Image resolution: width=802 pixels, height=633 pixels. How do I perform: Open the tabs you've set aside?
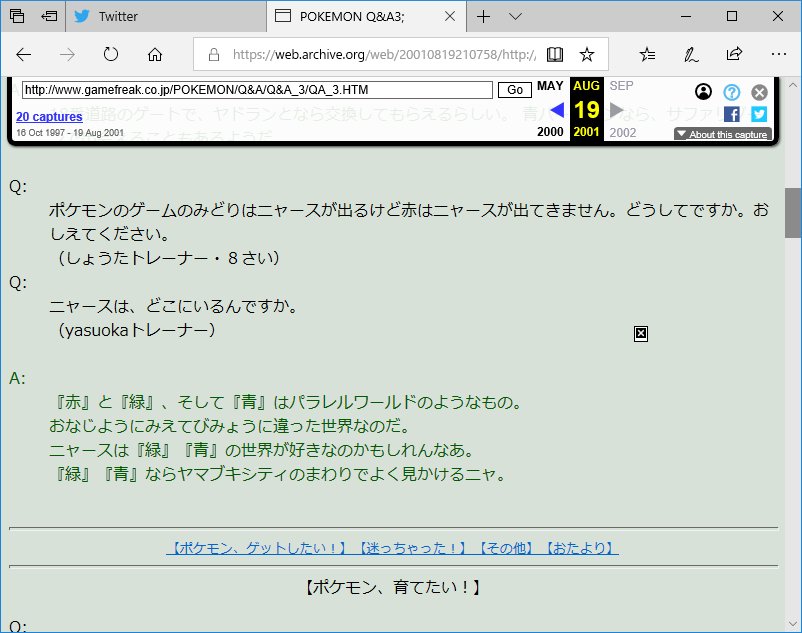pyautogui.click(x=17, y=16)
